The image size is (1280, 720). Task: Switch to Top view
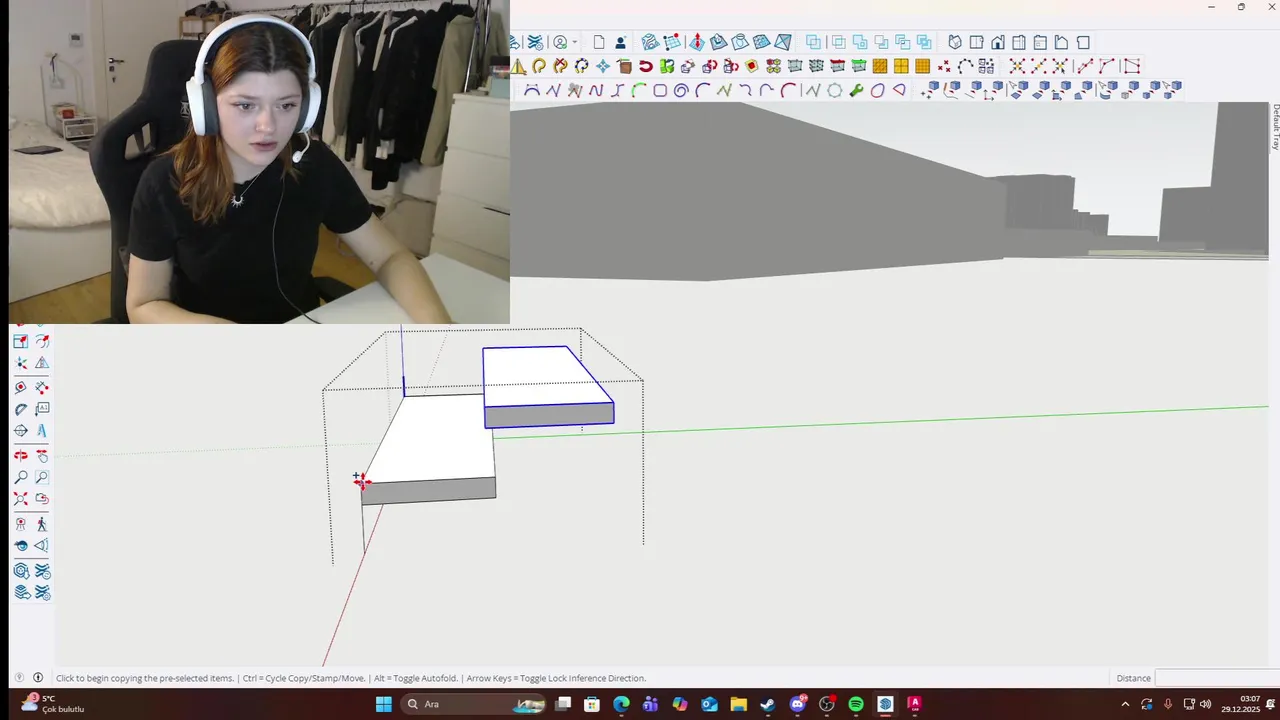[976, 42]
